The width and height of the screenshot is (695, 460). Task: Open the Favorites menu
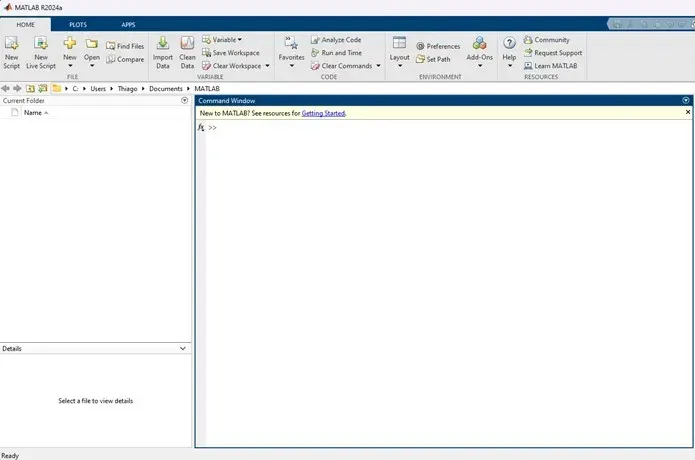coord(291,53)
